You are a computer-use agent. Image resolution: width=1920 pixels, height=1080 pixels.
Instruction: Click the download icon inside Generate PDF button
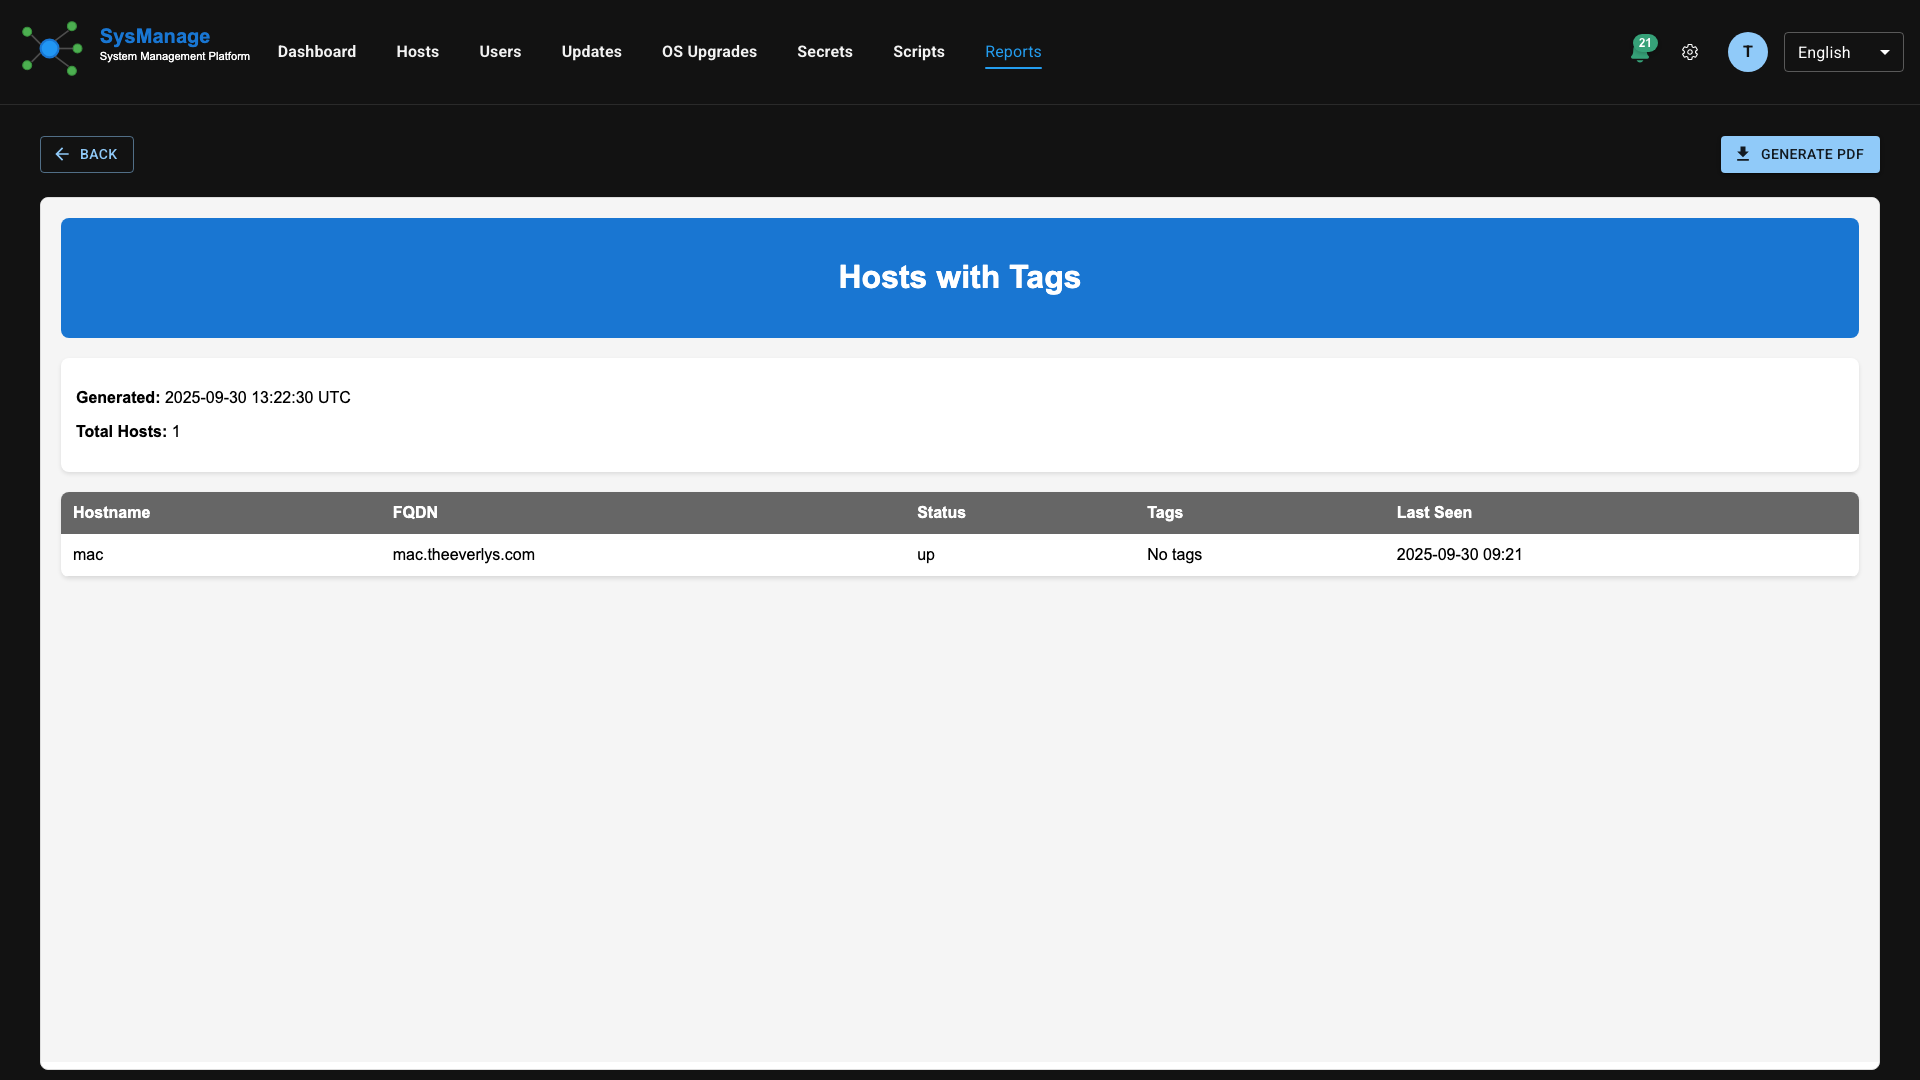click(1744, 154)
